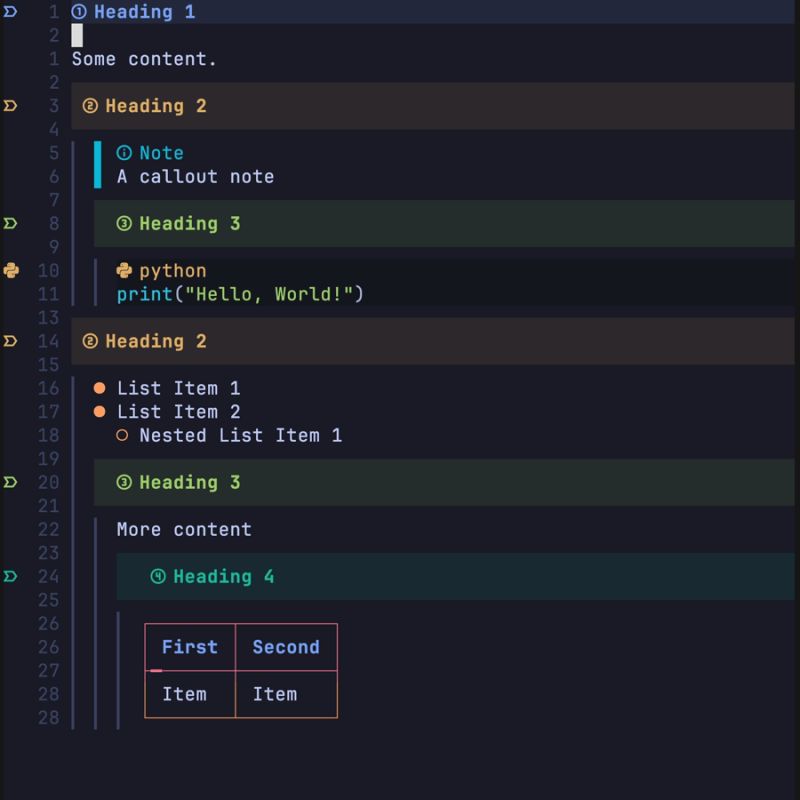Toggle the fold arrow beside Heading 4
Viewport: 800px width, 800px height.
10,576
